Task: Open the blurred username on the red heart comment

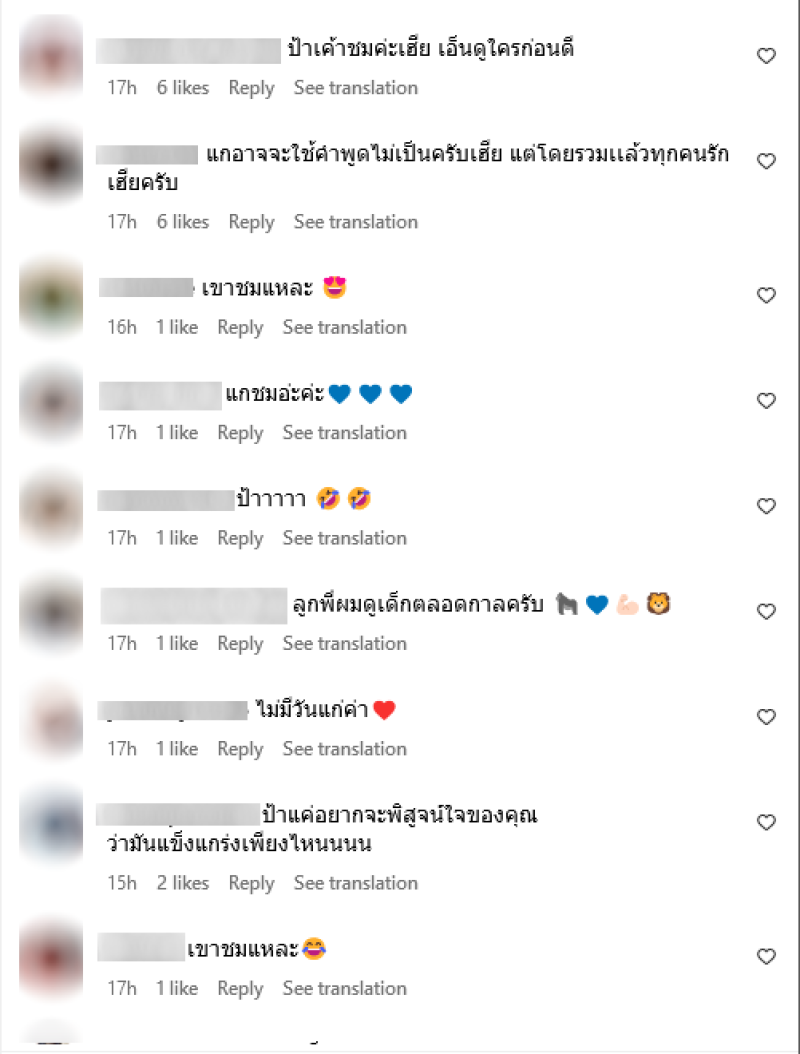Action: 173,711
